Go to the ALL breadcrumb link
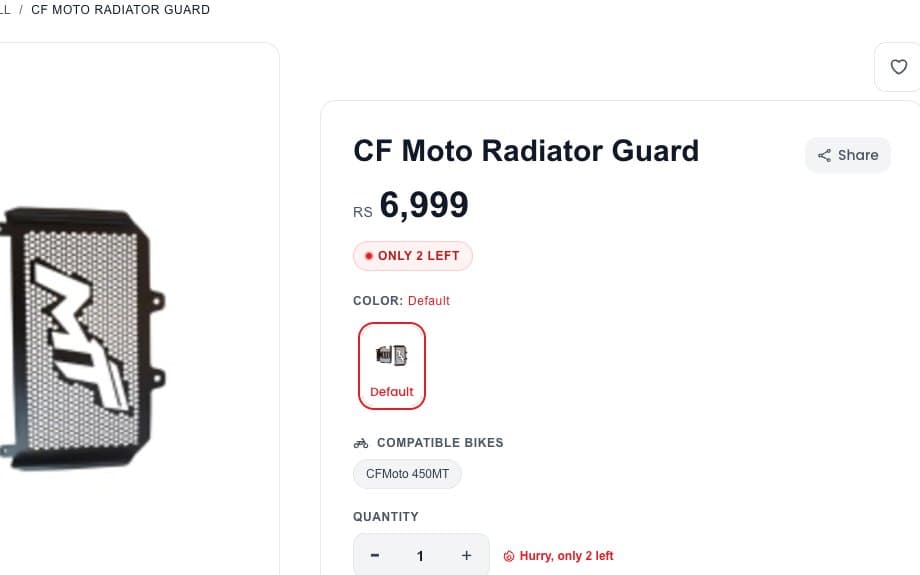Viewport: 920px width, 575px height. pos(5,10)
